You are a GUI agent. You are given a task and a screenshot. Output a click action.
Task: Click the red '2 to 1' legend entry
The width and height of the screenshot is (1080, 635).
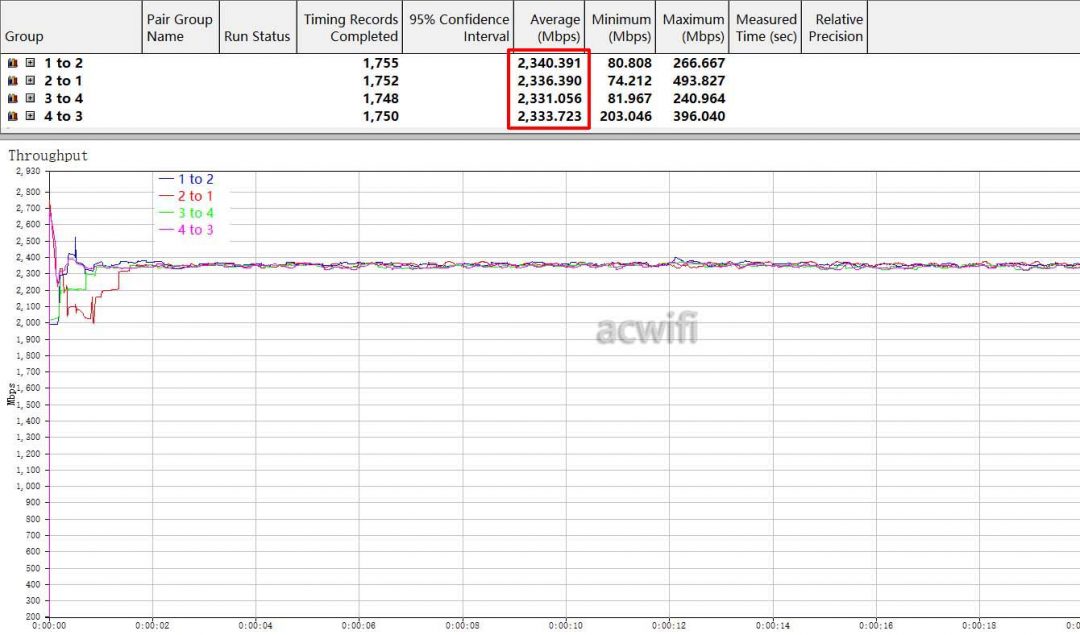tap(195, 196)
